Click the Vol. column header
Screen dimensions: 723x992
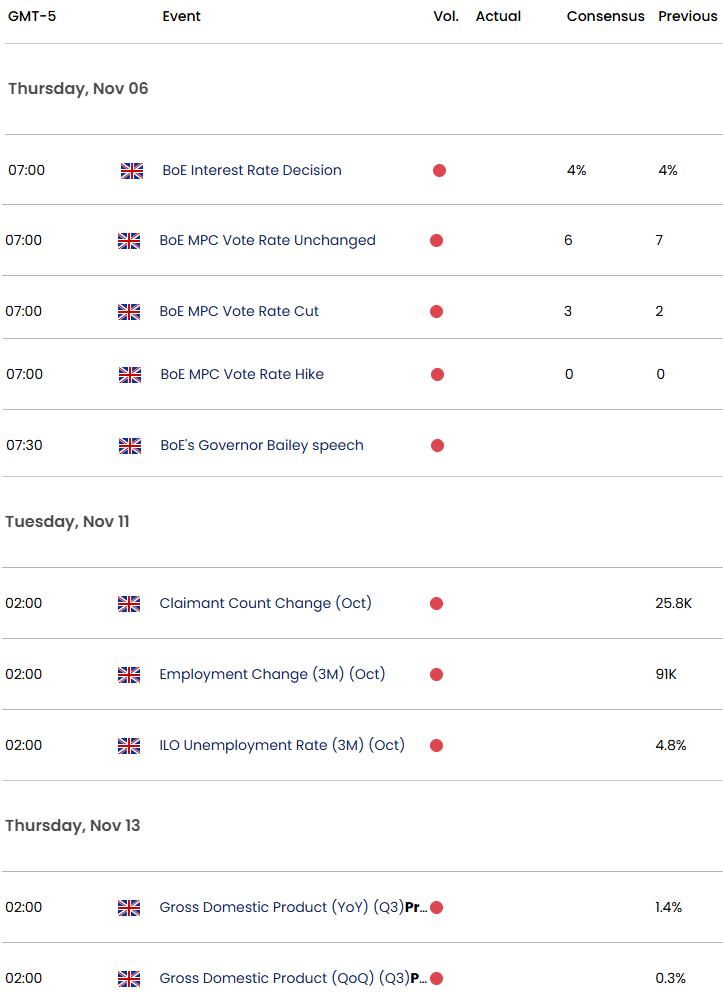pyautogui.click(x=446, y=17)
